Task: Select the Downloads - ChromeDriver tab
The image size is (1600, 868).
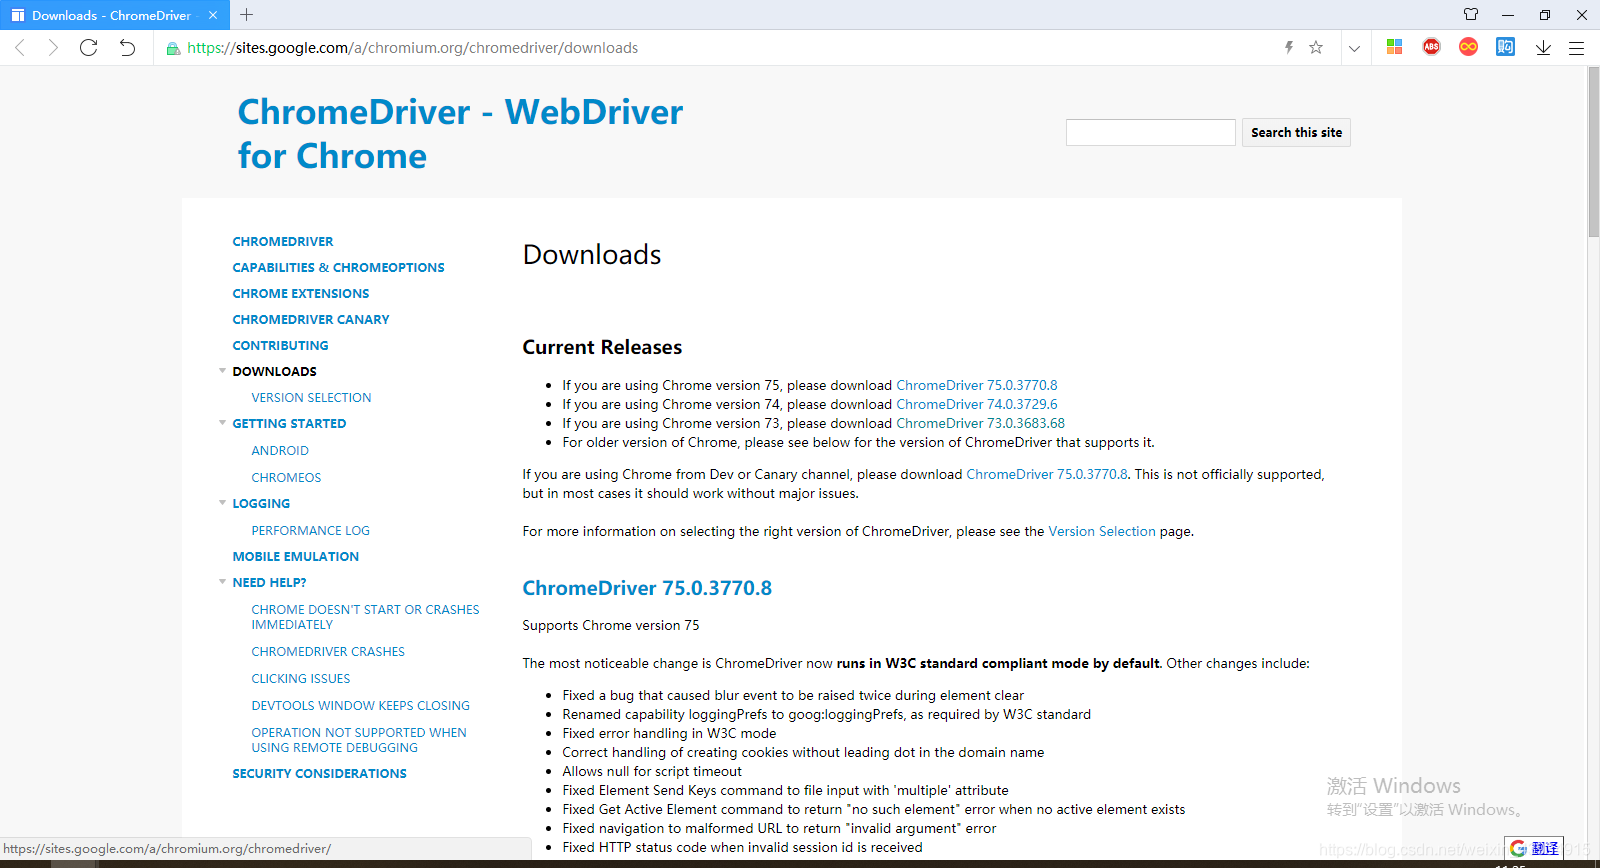Action: 115,15
